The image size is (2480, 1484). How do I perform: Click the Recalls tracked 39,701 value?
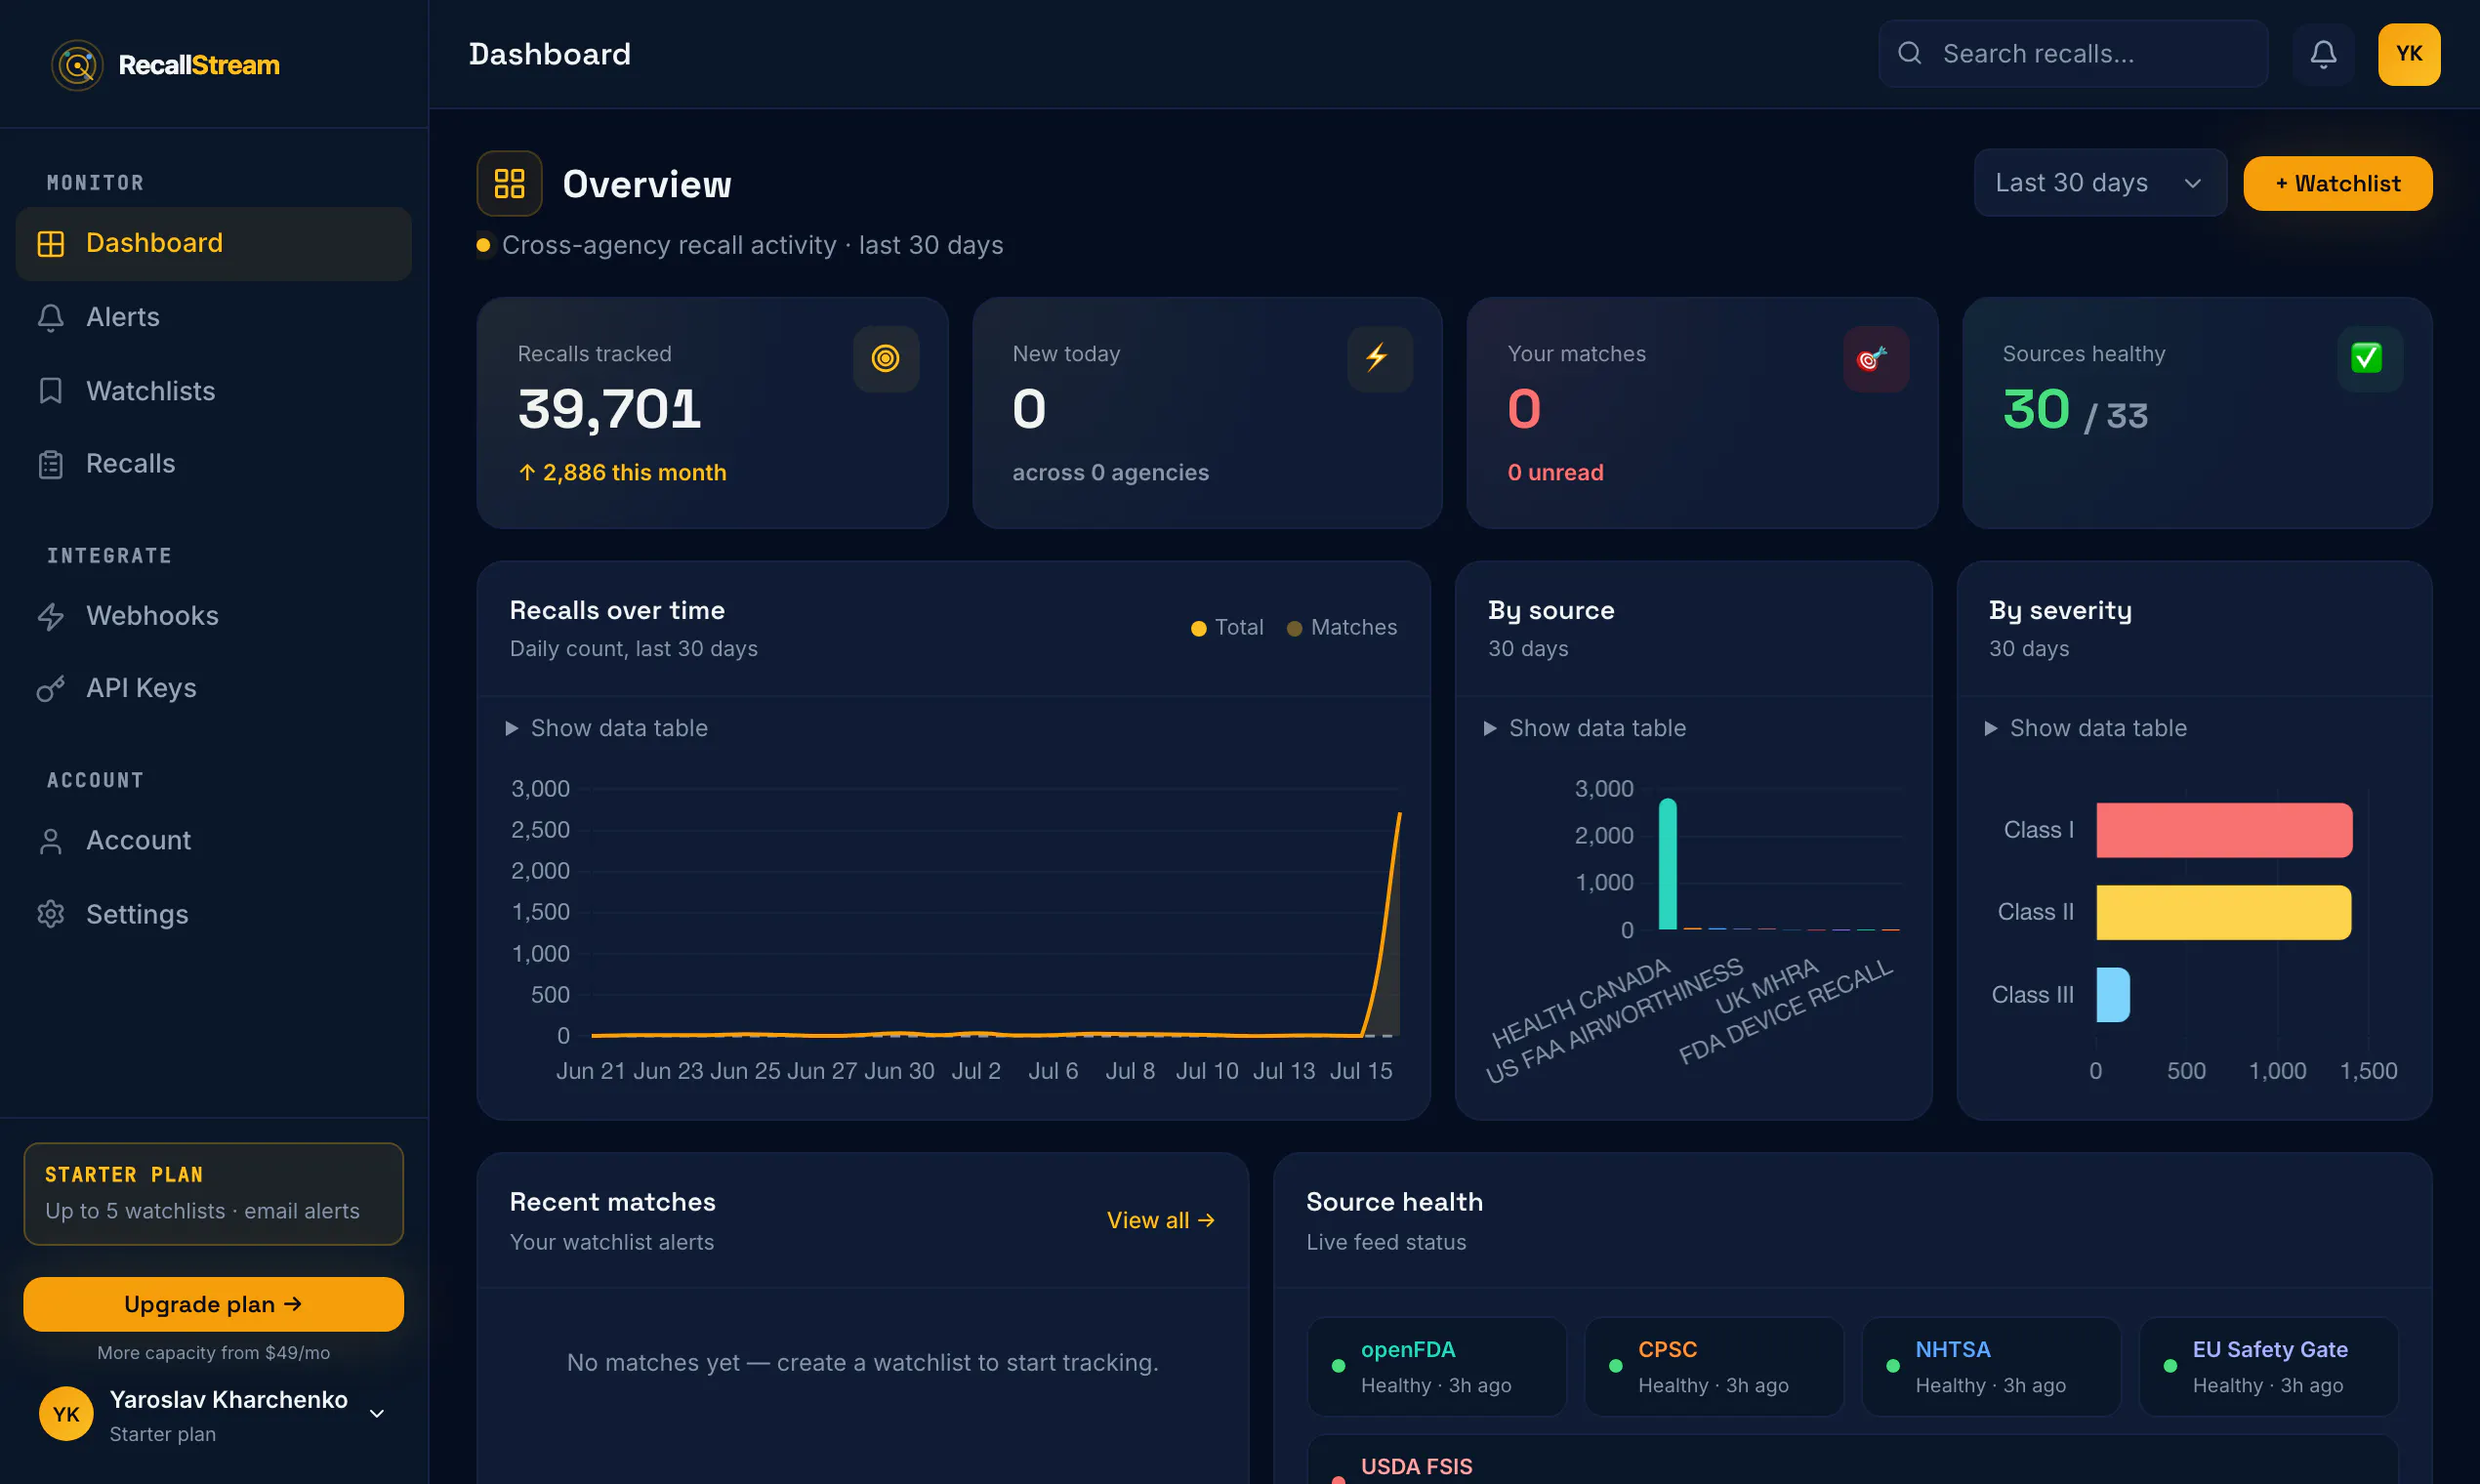(x=609, y=409)
